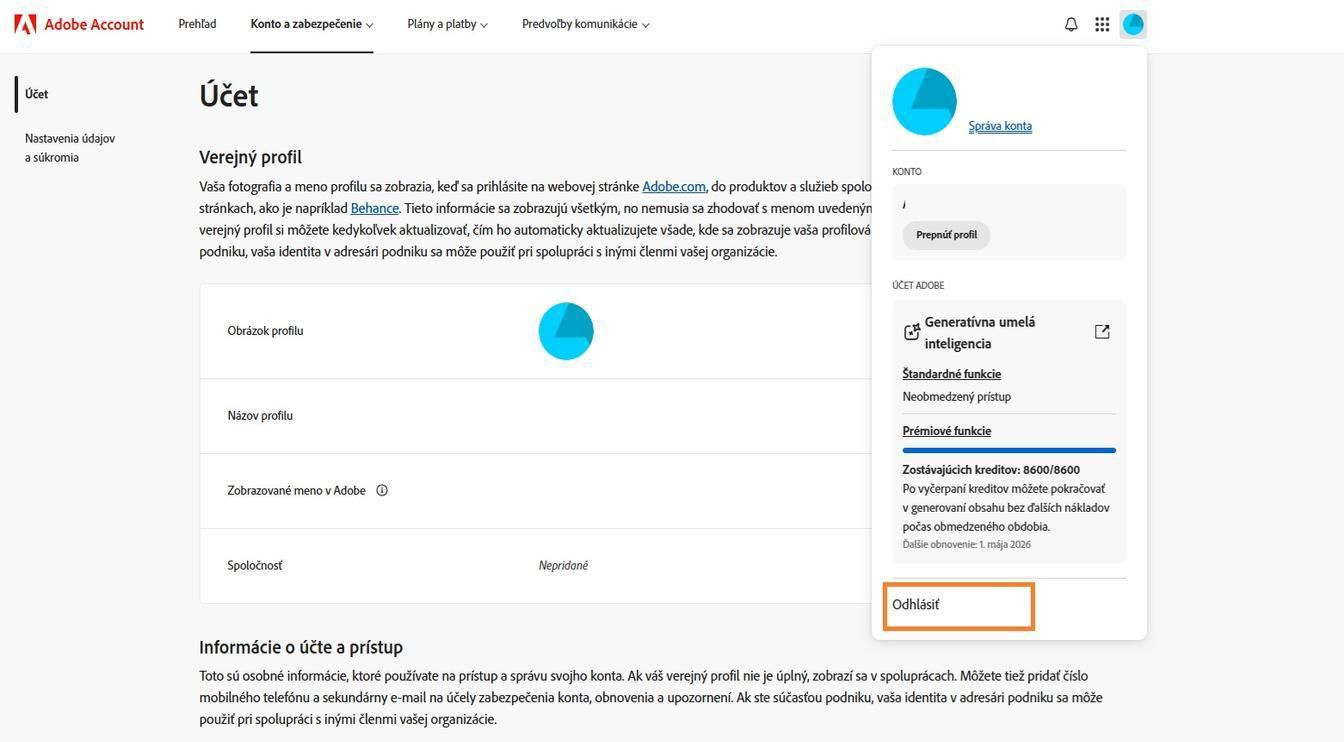
Task: Click the Verejný profil heading
Action: pos(250,157)
